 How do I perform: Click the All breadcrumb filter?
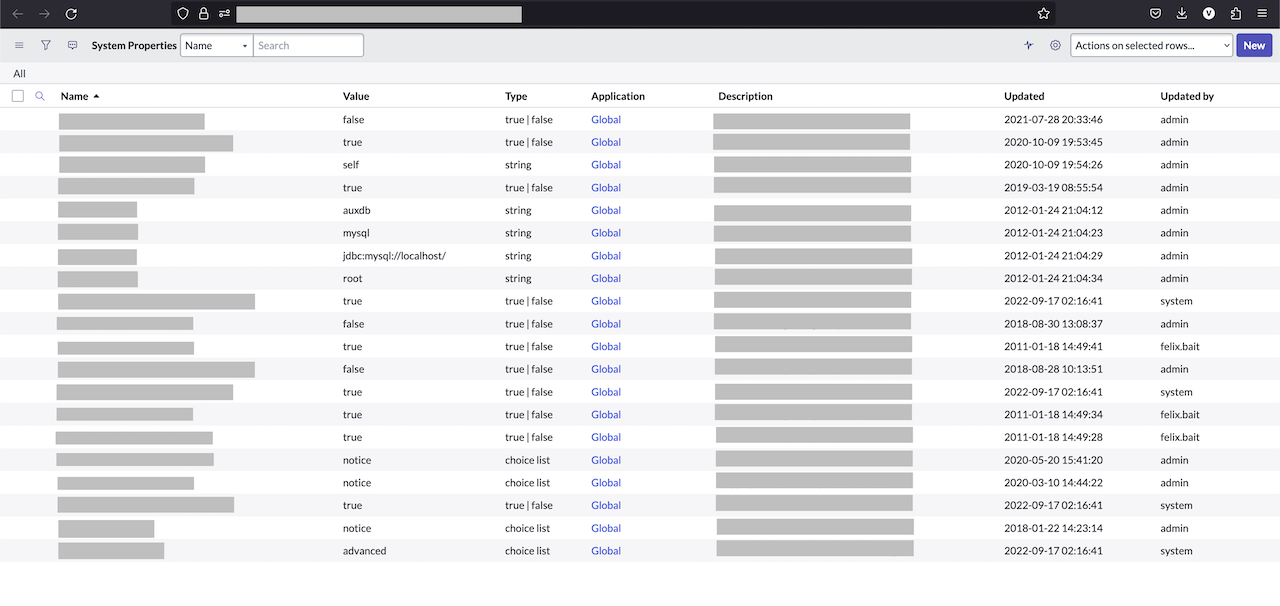19,73
